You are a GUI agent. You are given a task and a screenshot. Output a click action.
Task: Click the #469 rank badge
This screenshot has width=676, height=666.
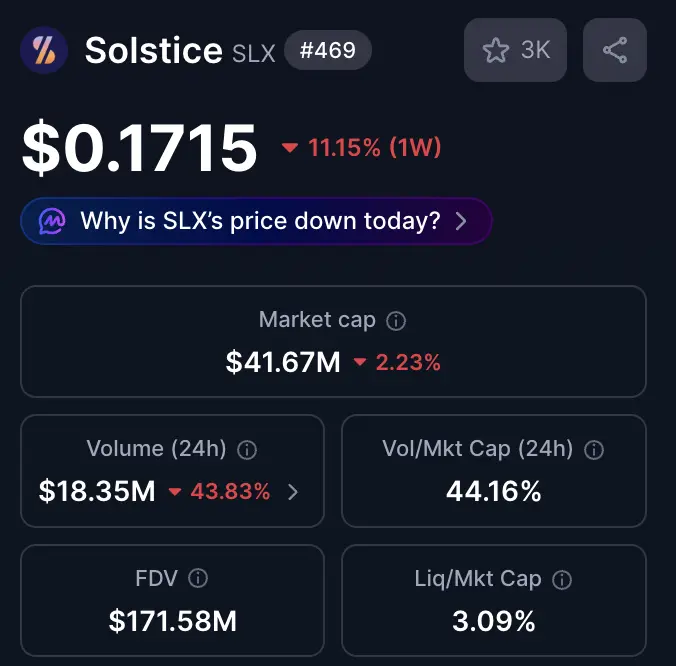tap(328, 50)
